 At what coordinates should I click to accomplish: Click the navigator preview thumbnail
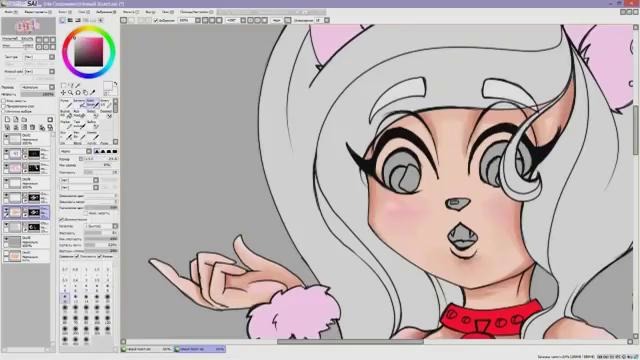pyautogui.click(x=29, y=27)
